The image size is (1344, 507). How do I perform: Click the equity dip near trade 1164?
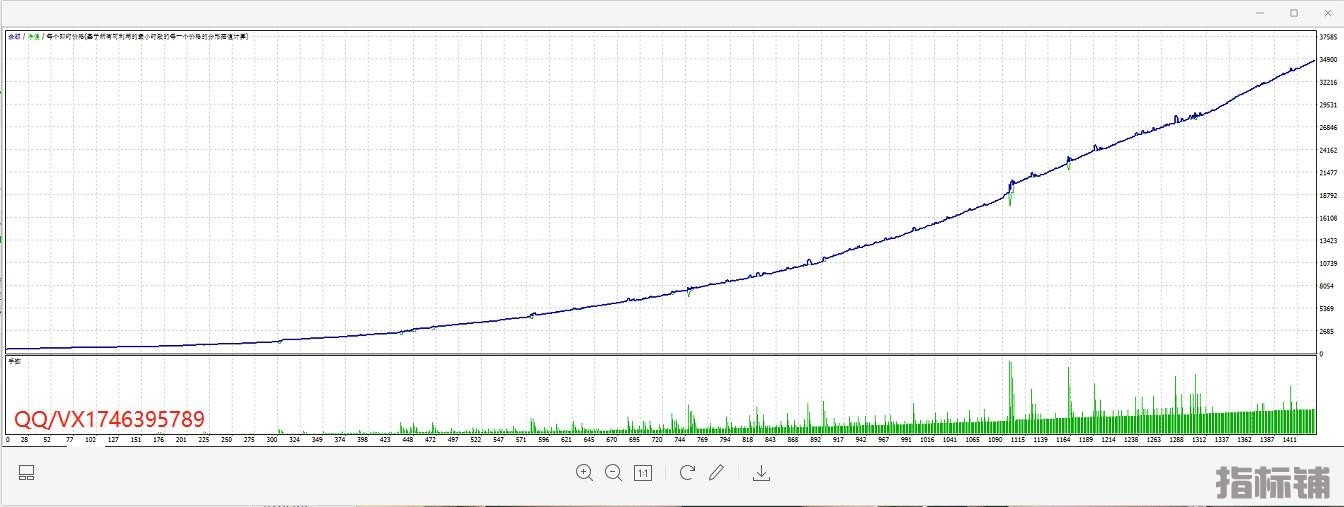pyautogui.click(x=1068, y=166)
